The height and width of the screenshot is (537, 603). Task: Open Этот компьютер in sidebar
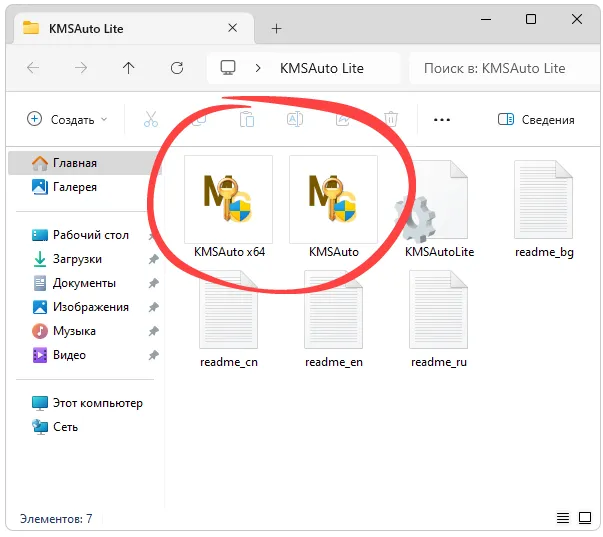pos(85,403)
